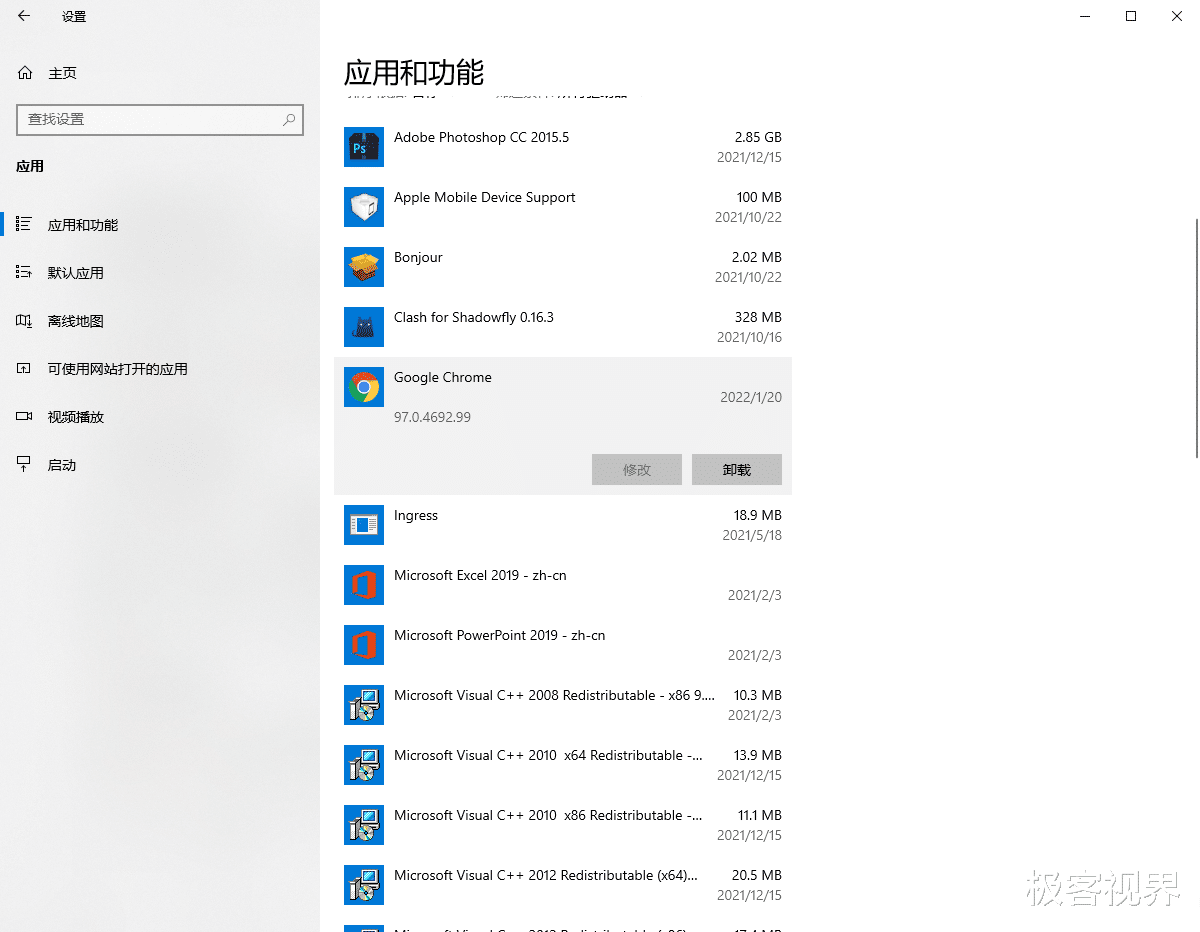Click the 20.5 MB size value
The width and height of the screenshot is (1200, 932).
[758, 875]
